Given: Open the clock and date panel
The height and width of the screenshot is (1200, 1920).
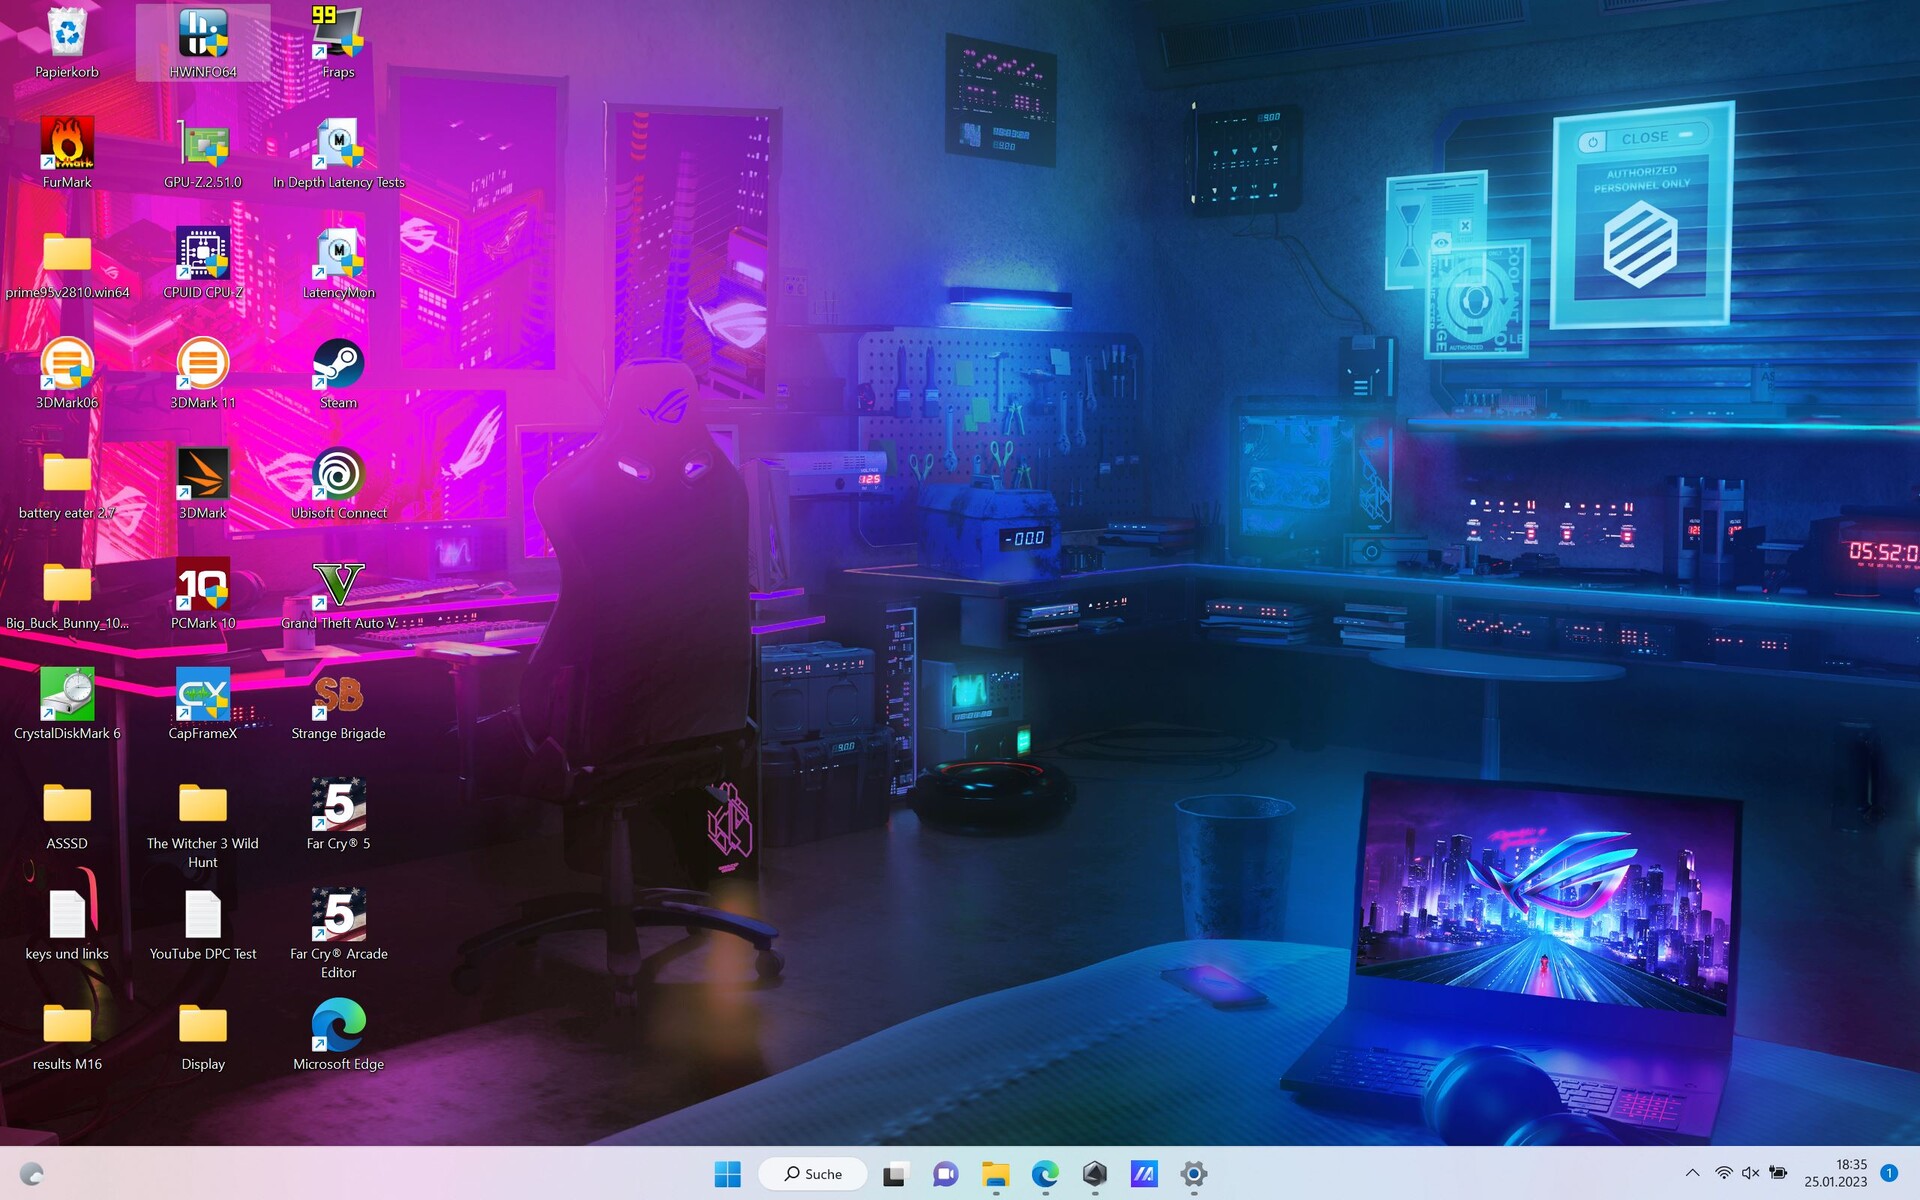Looking at the screenshot, I should point(1835,1173).
